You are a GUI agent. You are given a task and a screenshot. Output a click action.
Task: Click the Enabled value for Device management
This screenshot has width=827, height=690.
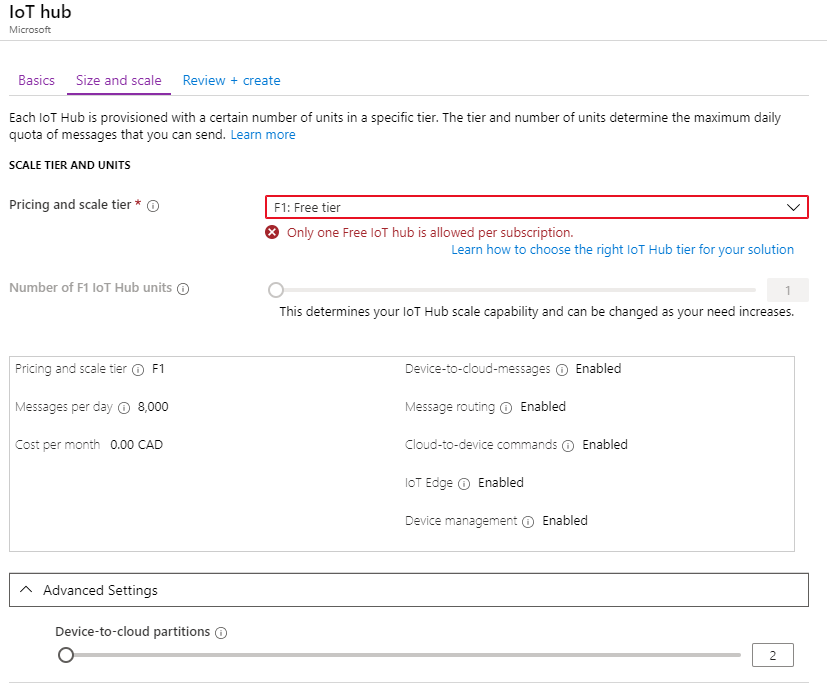click(x=565, y=521)
